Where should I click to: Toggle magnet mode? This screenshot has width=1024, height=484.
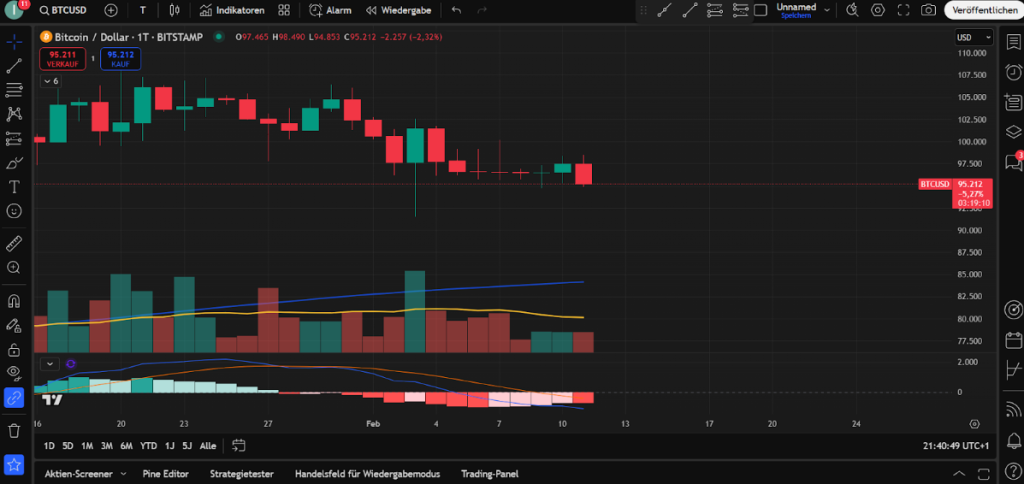click(14, 301)
